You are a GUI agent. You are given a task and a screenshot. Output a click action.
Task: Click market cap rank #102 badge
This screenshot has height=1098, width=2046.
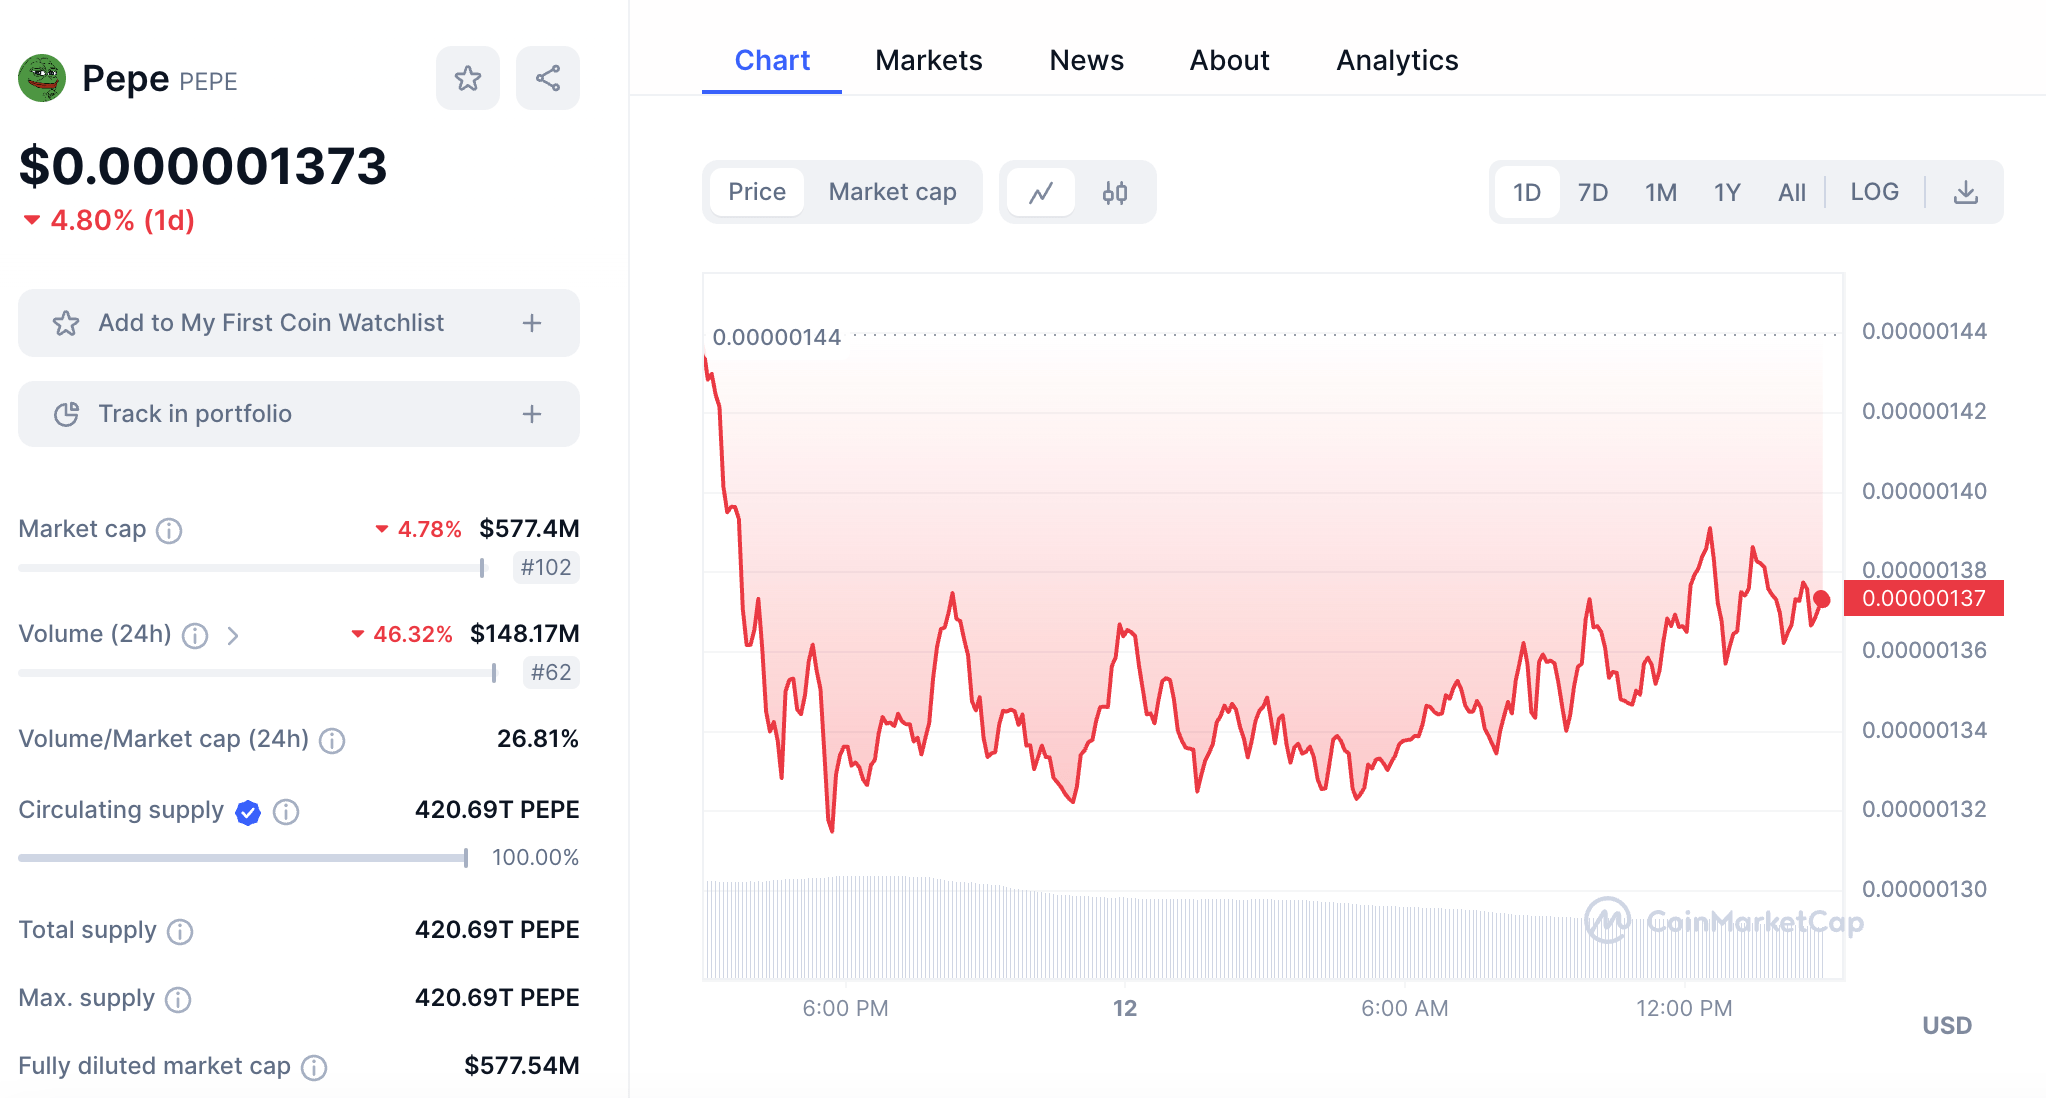point(546,568)
